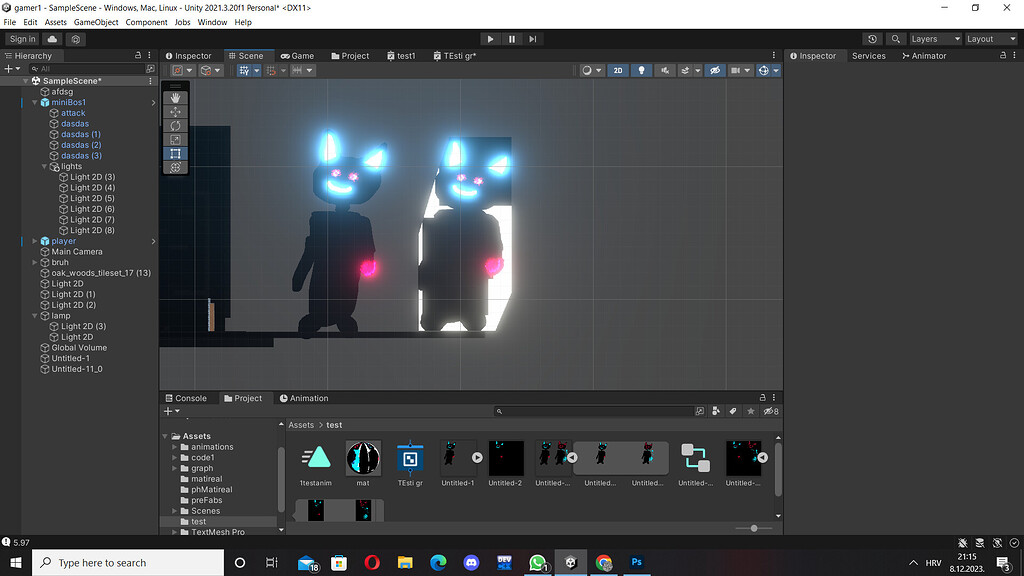Toggle 2D view mode in the Scene view
Screen dimensions: 1024x576
(620, 71)
